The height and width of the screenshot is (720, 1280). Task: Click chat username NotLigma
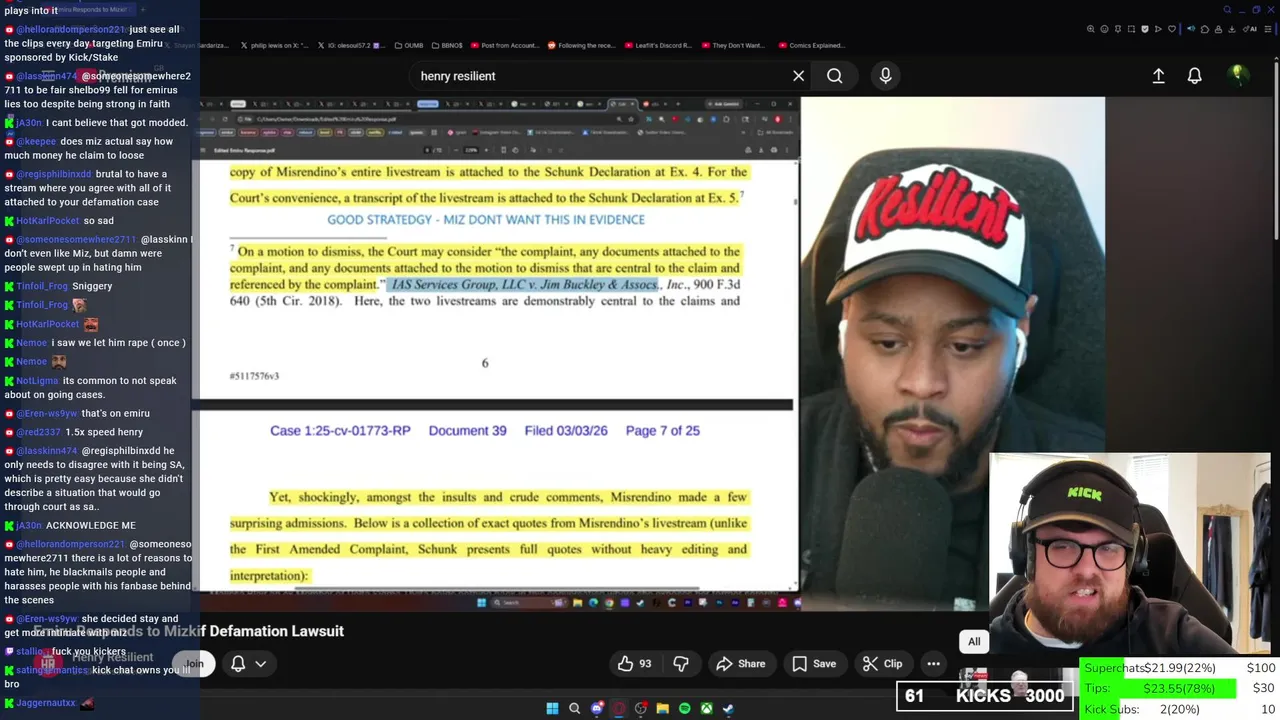point(37,381)
